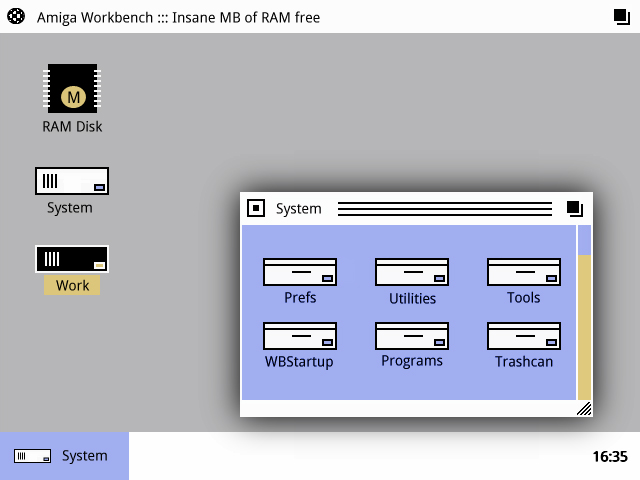Image resolution: width=640 pixels, height=480 pixels.
Task: Click the Amiga boing ball icon
Action: coord(16,16)
